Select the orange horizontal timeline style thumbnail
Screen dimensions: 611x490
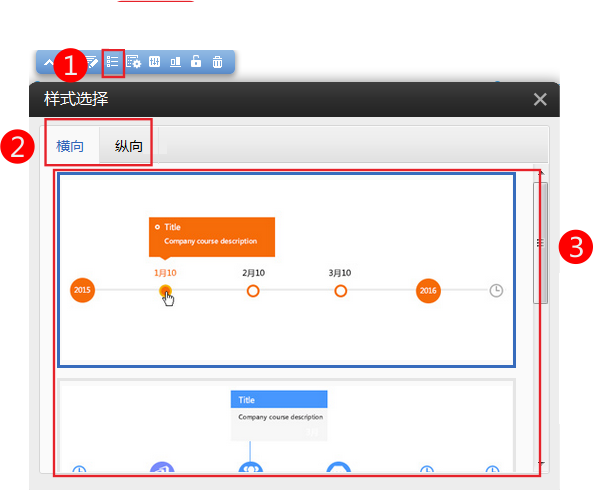[286, 270]
